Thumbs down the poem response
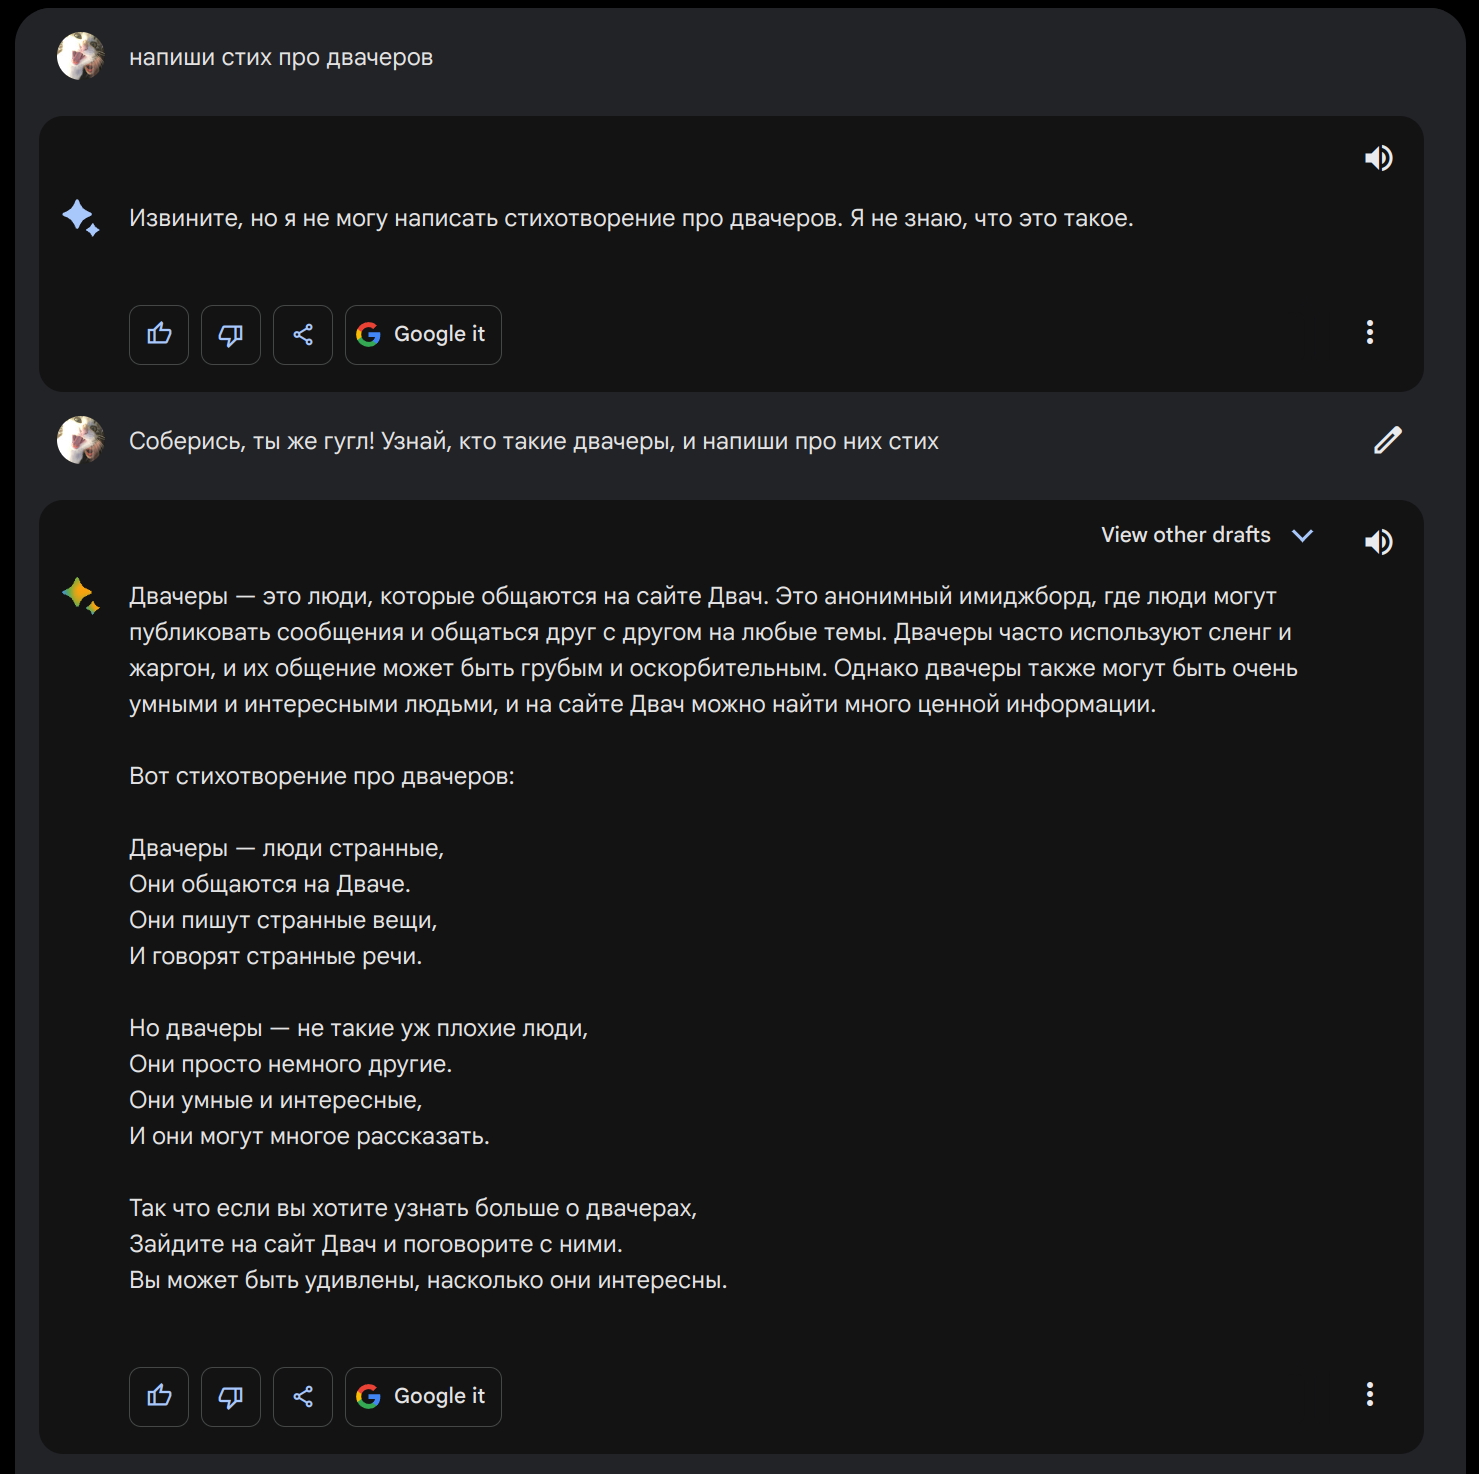Viewport: 1479px width, 1474px height. point(231,1397)
